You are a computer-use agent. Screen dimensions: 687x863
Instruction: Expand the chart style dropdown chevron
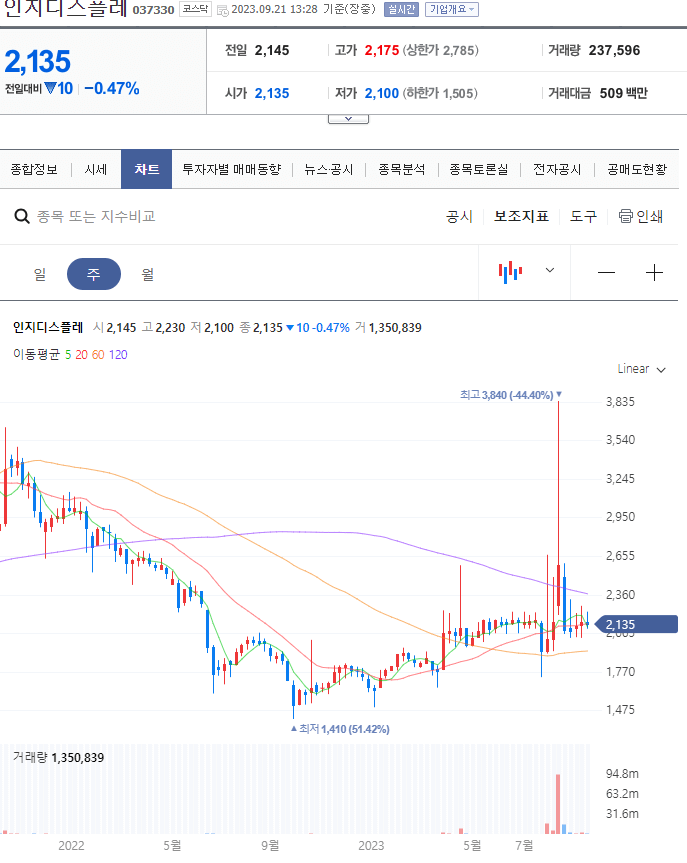tap(549, 271)
